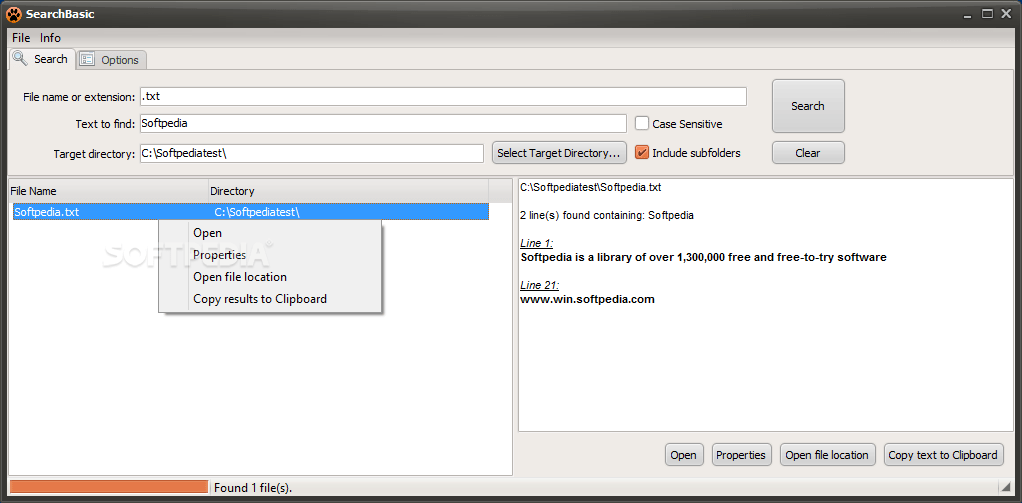Click '2 line(s) found containing' text

click(x=607, y=215)
